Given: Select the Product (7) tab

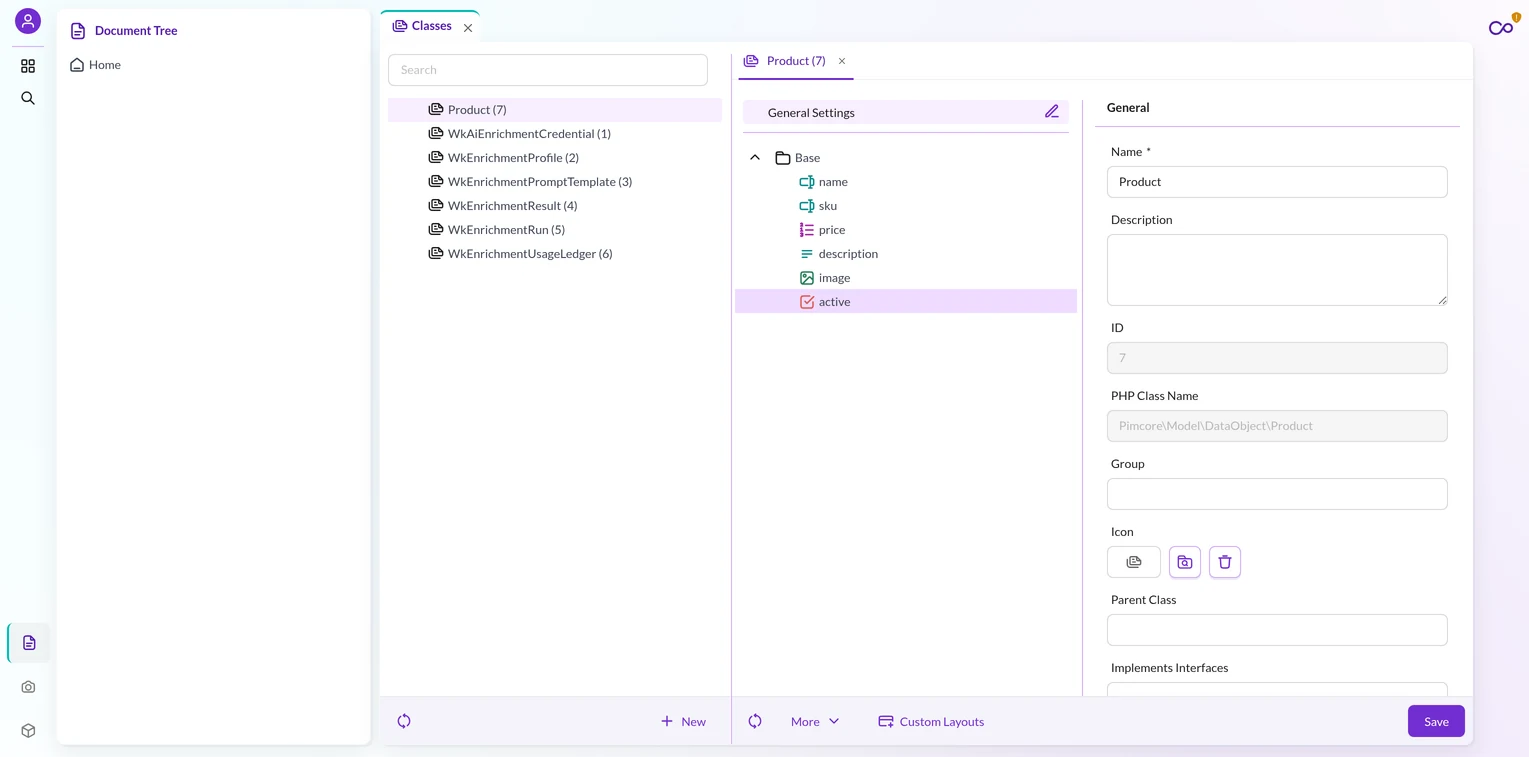Looking at the screenshot, I should [x=785, y=61].
